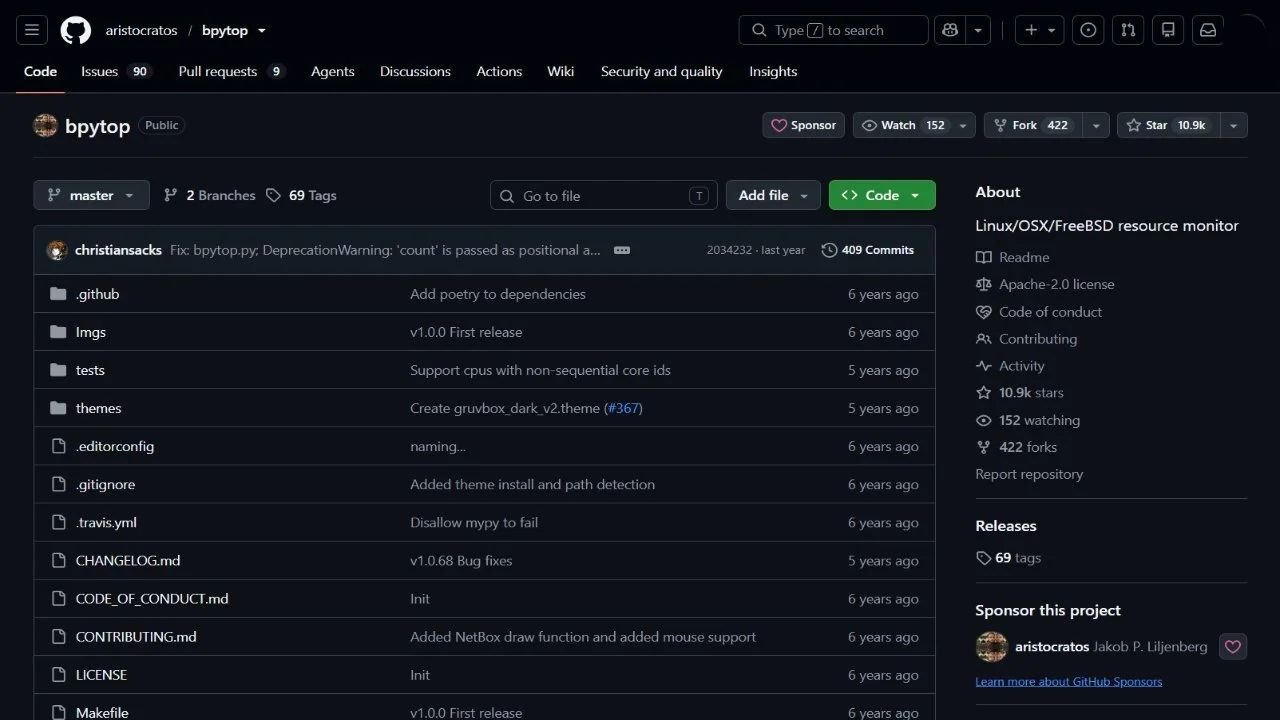Click the CONTRIBUTING.md file icon

click(58, 637)
